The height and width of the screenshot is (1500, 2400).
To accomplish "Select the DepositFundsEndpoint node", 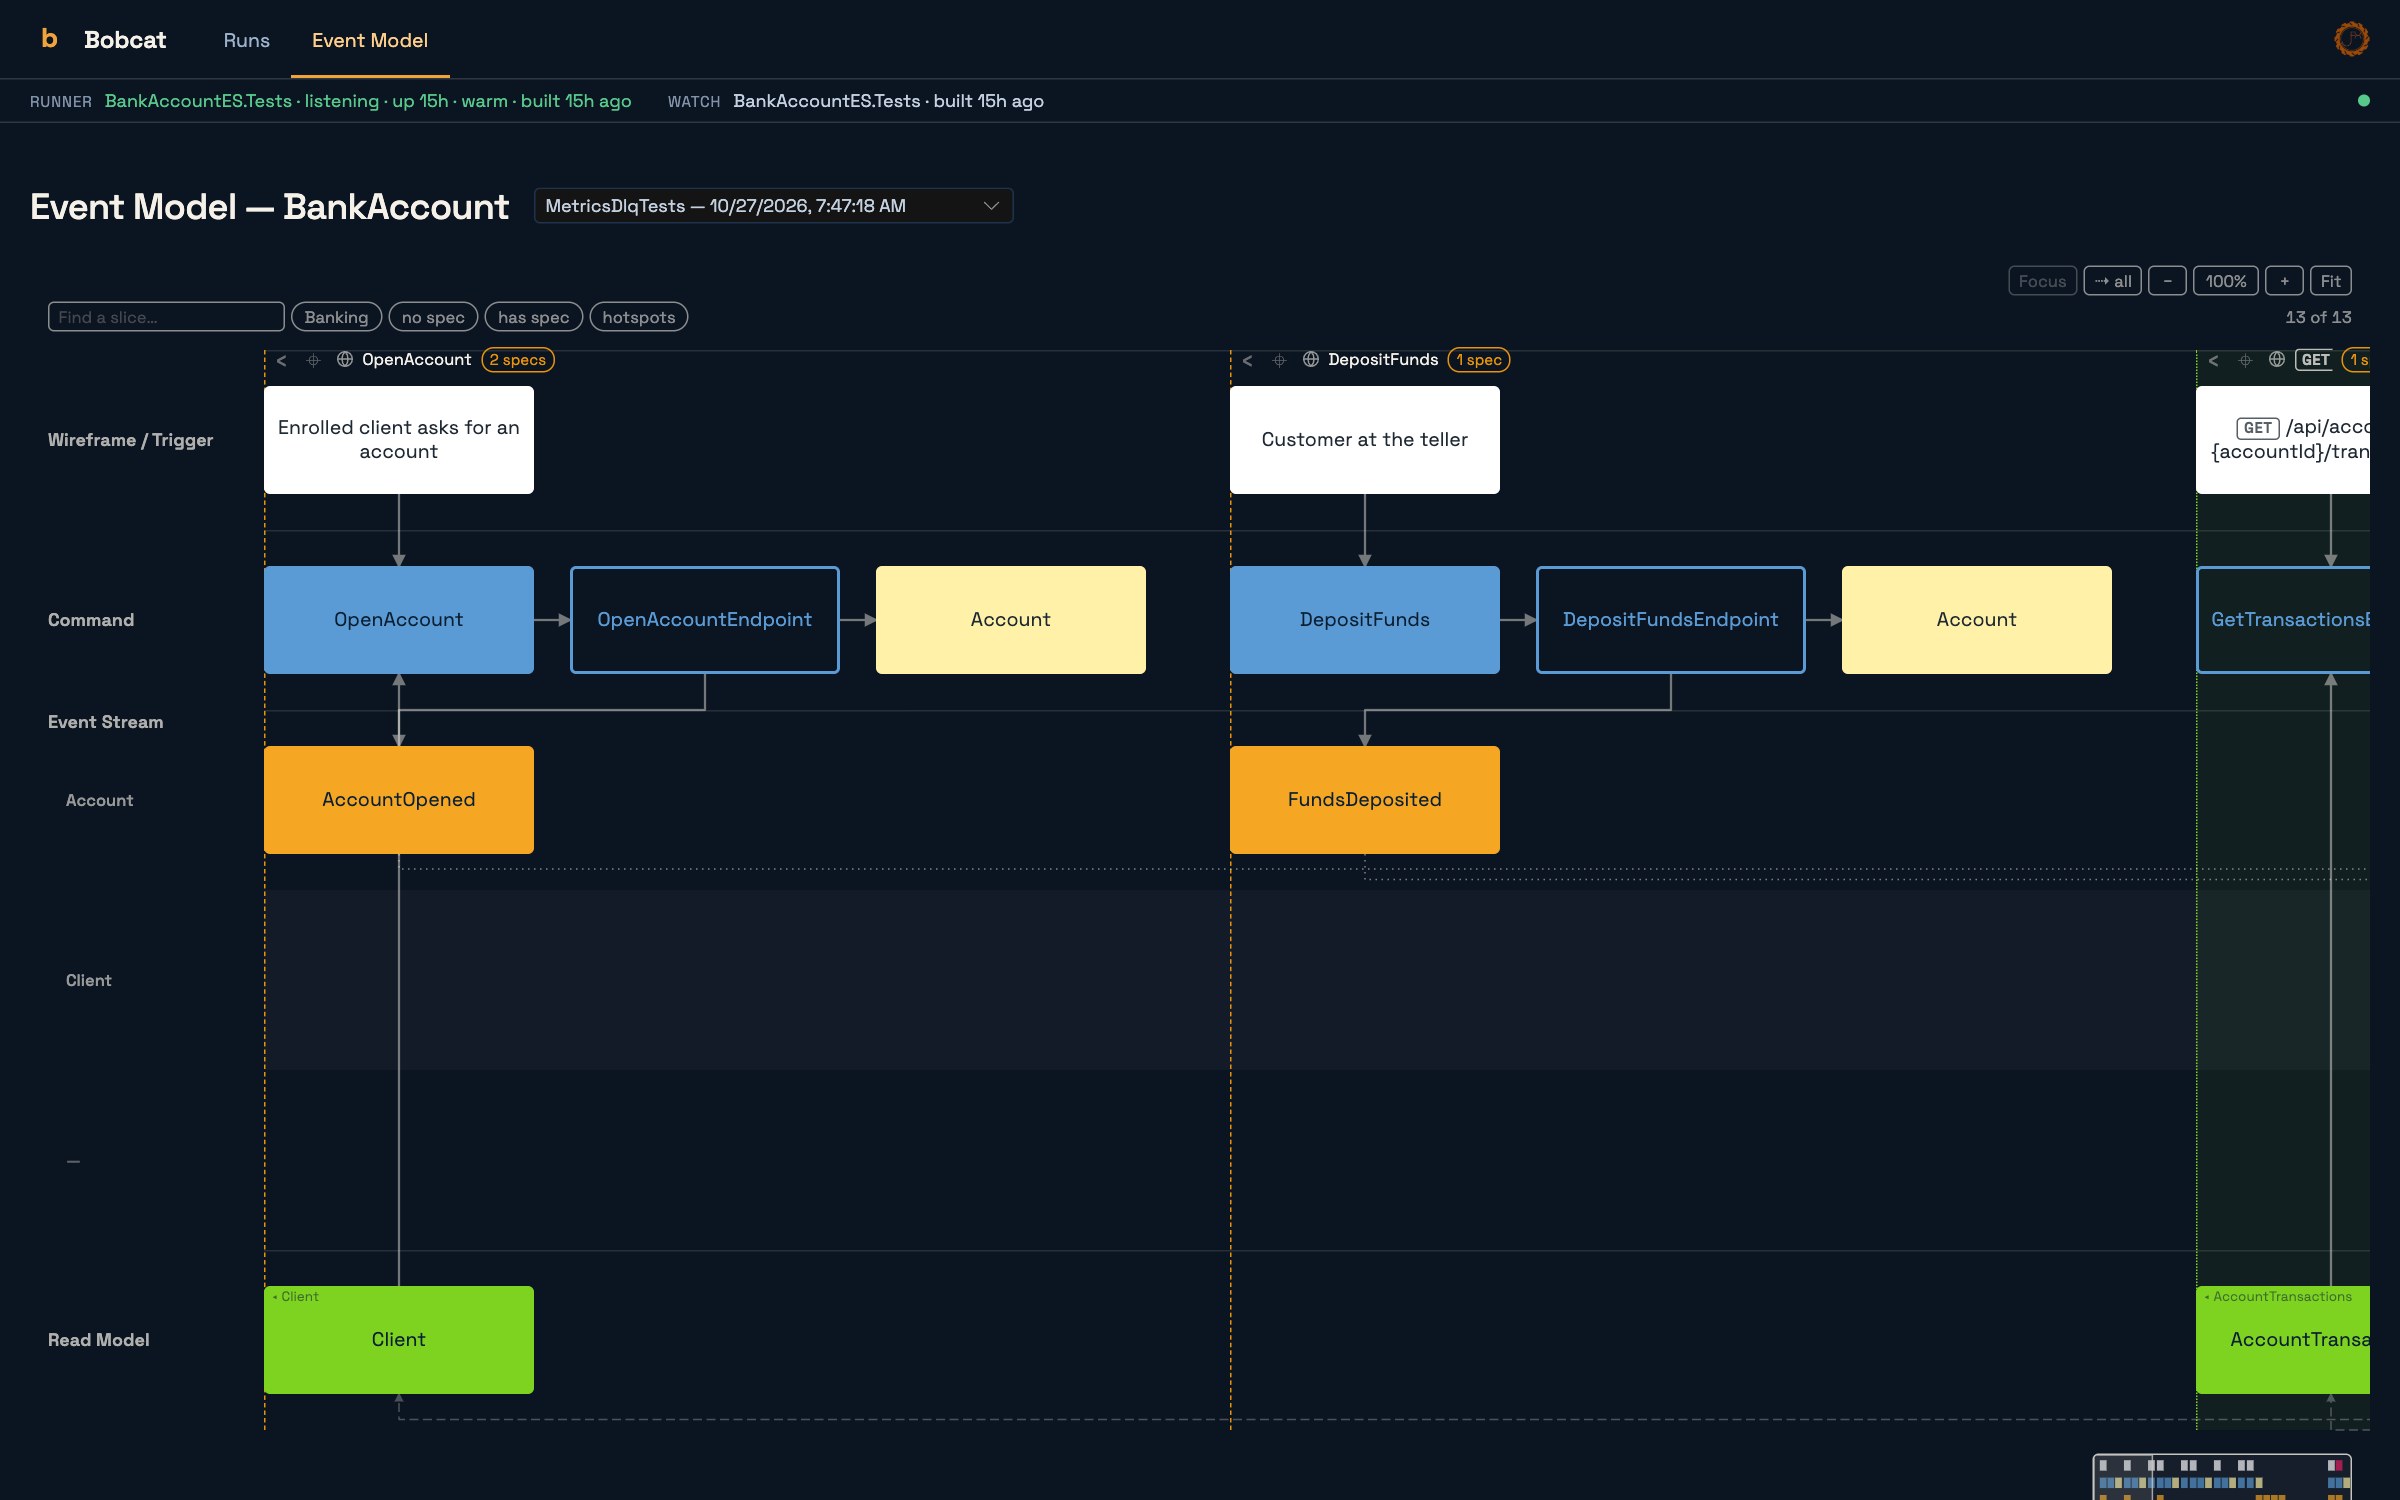I will pos(1671,620).
